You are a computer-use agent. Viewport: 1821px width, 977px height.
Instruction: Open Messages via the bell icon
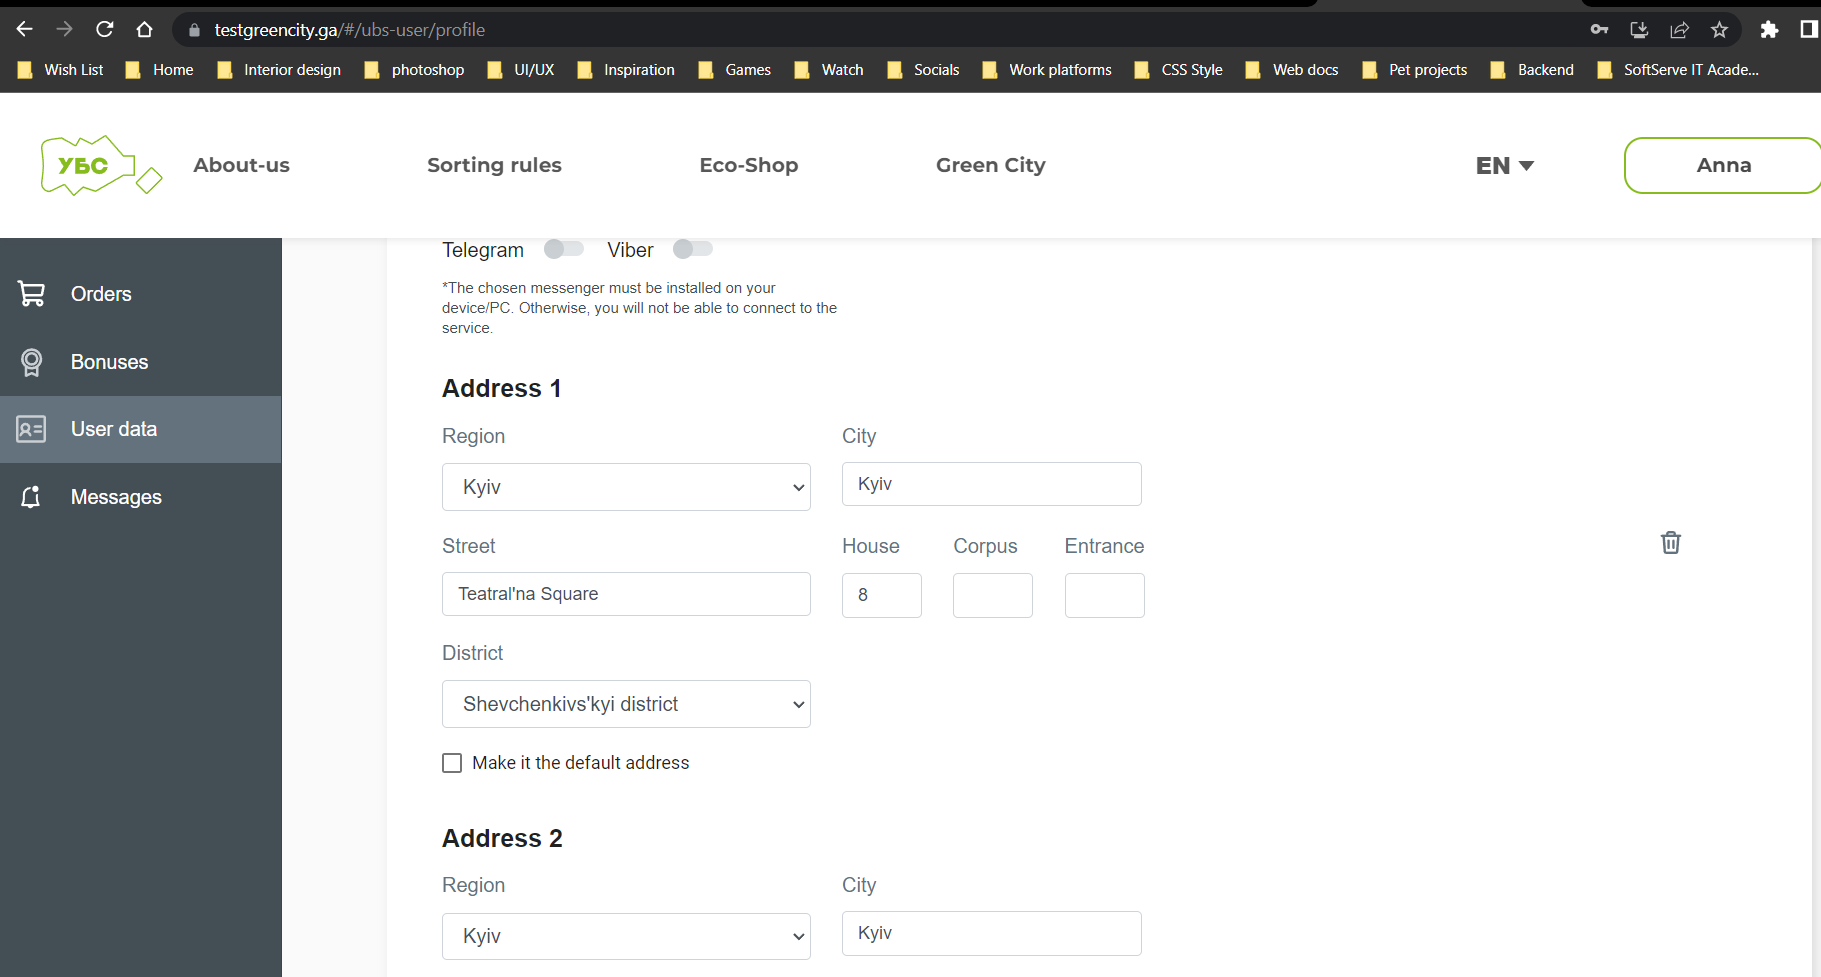[31, 496]
